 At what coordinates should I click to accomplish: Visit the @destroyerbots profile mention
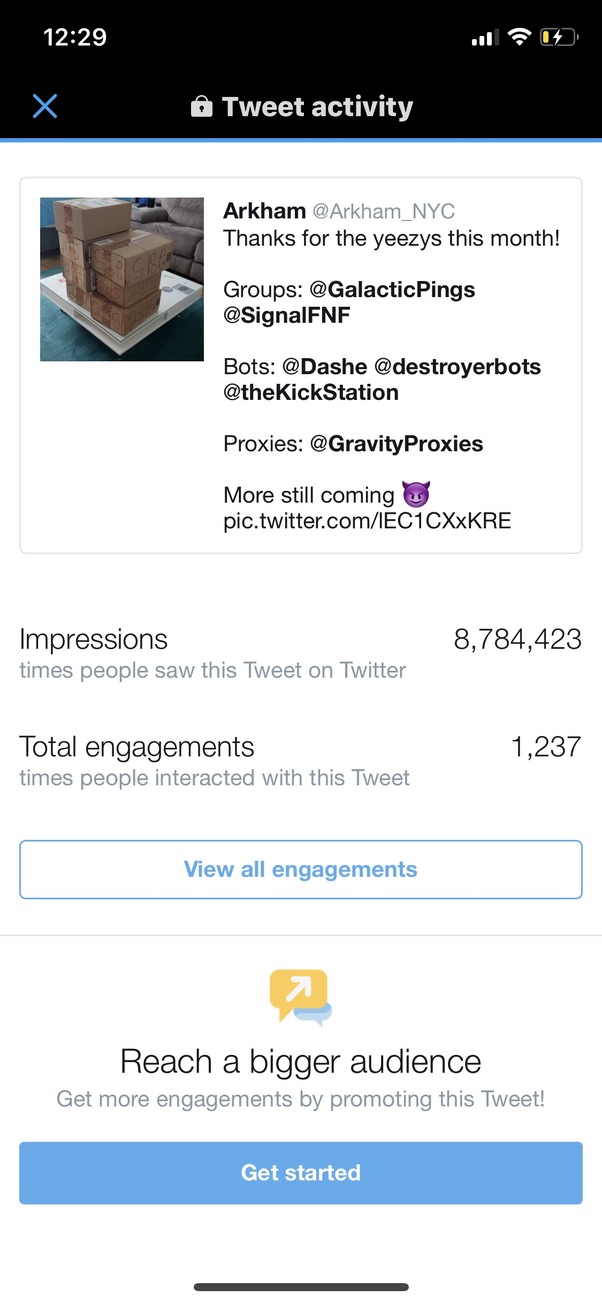[457, 367]
